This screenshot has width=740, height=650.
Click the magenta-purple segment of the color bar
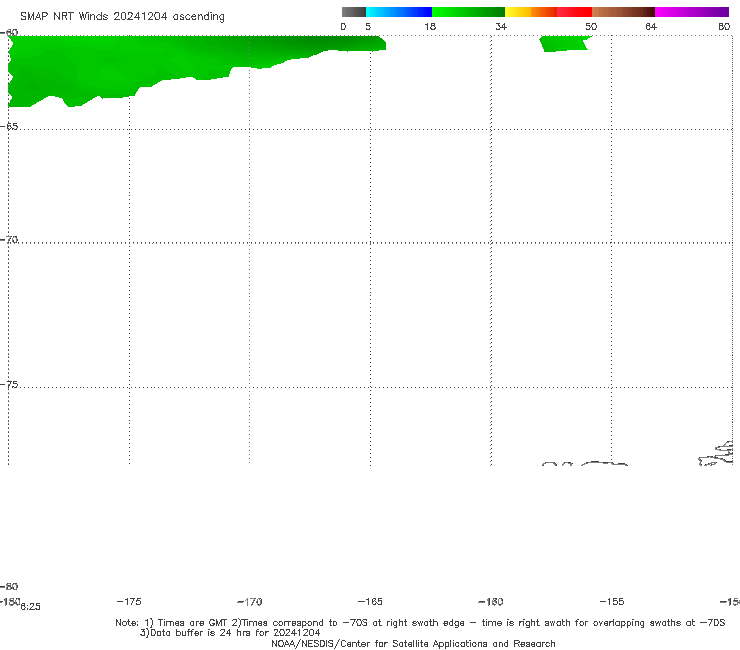pos(692,12)
